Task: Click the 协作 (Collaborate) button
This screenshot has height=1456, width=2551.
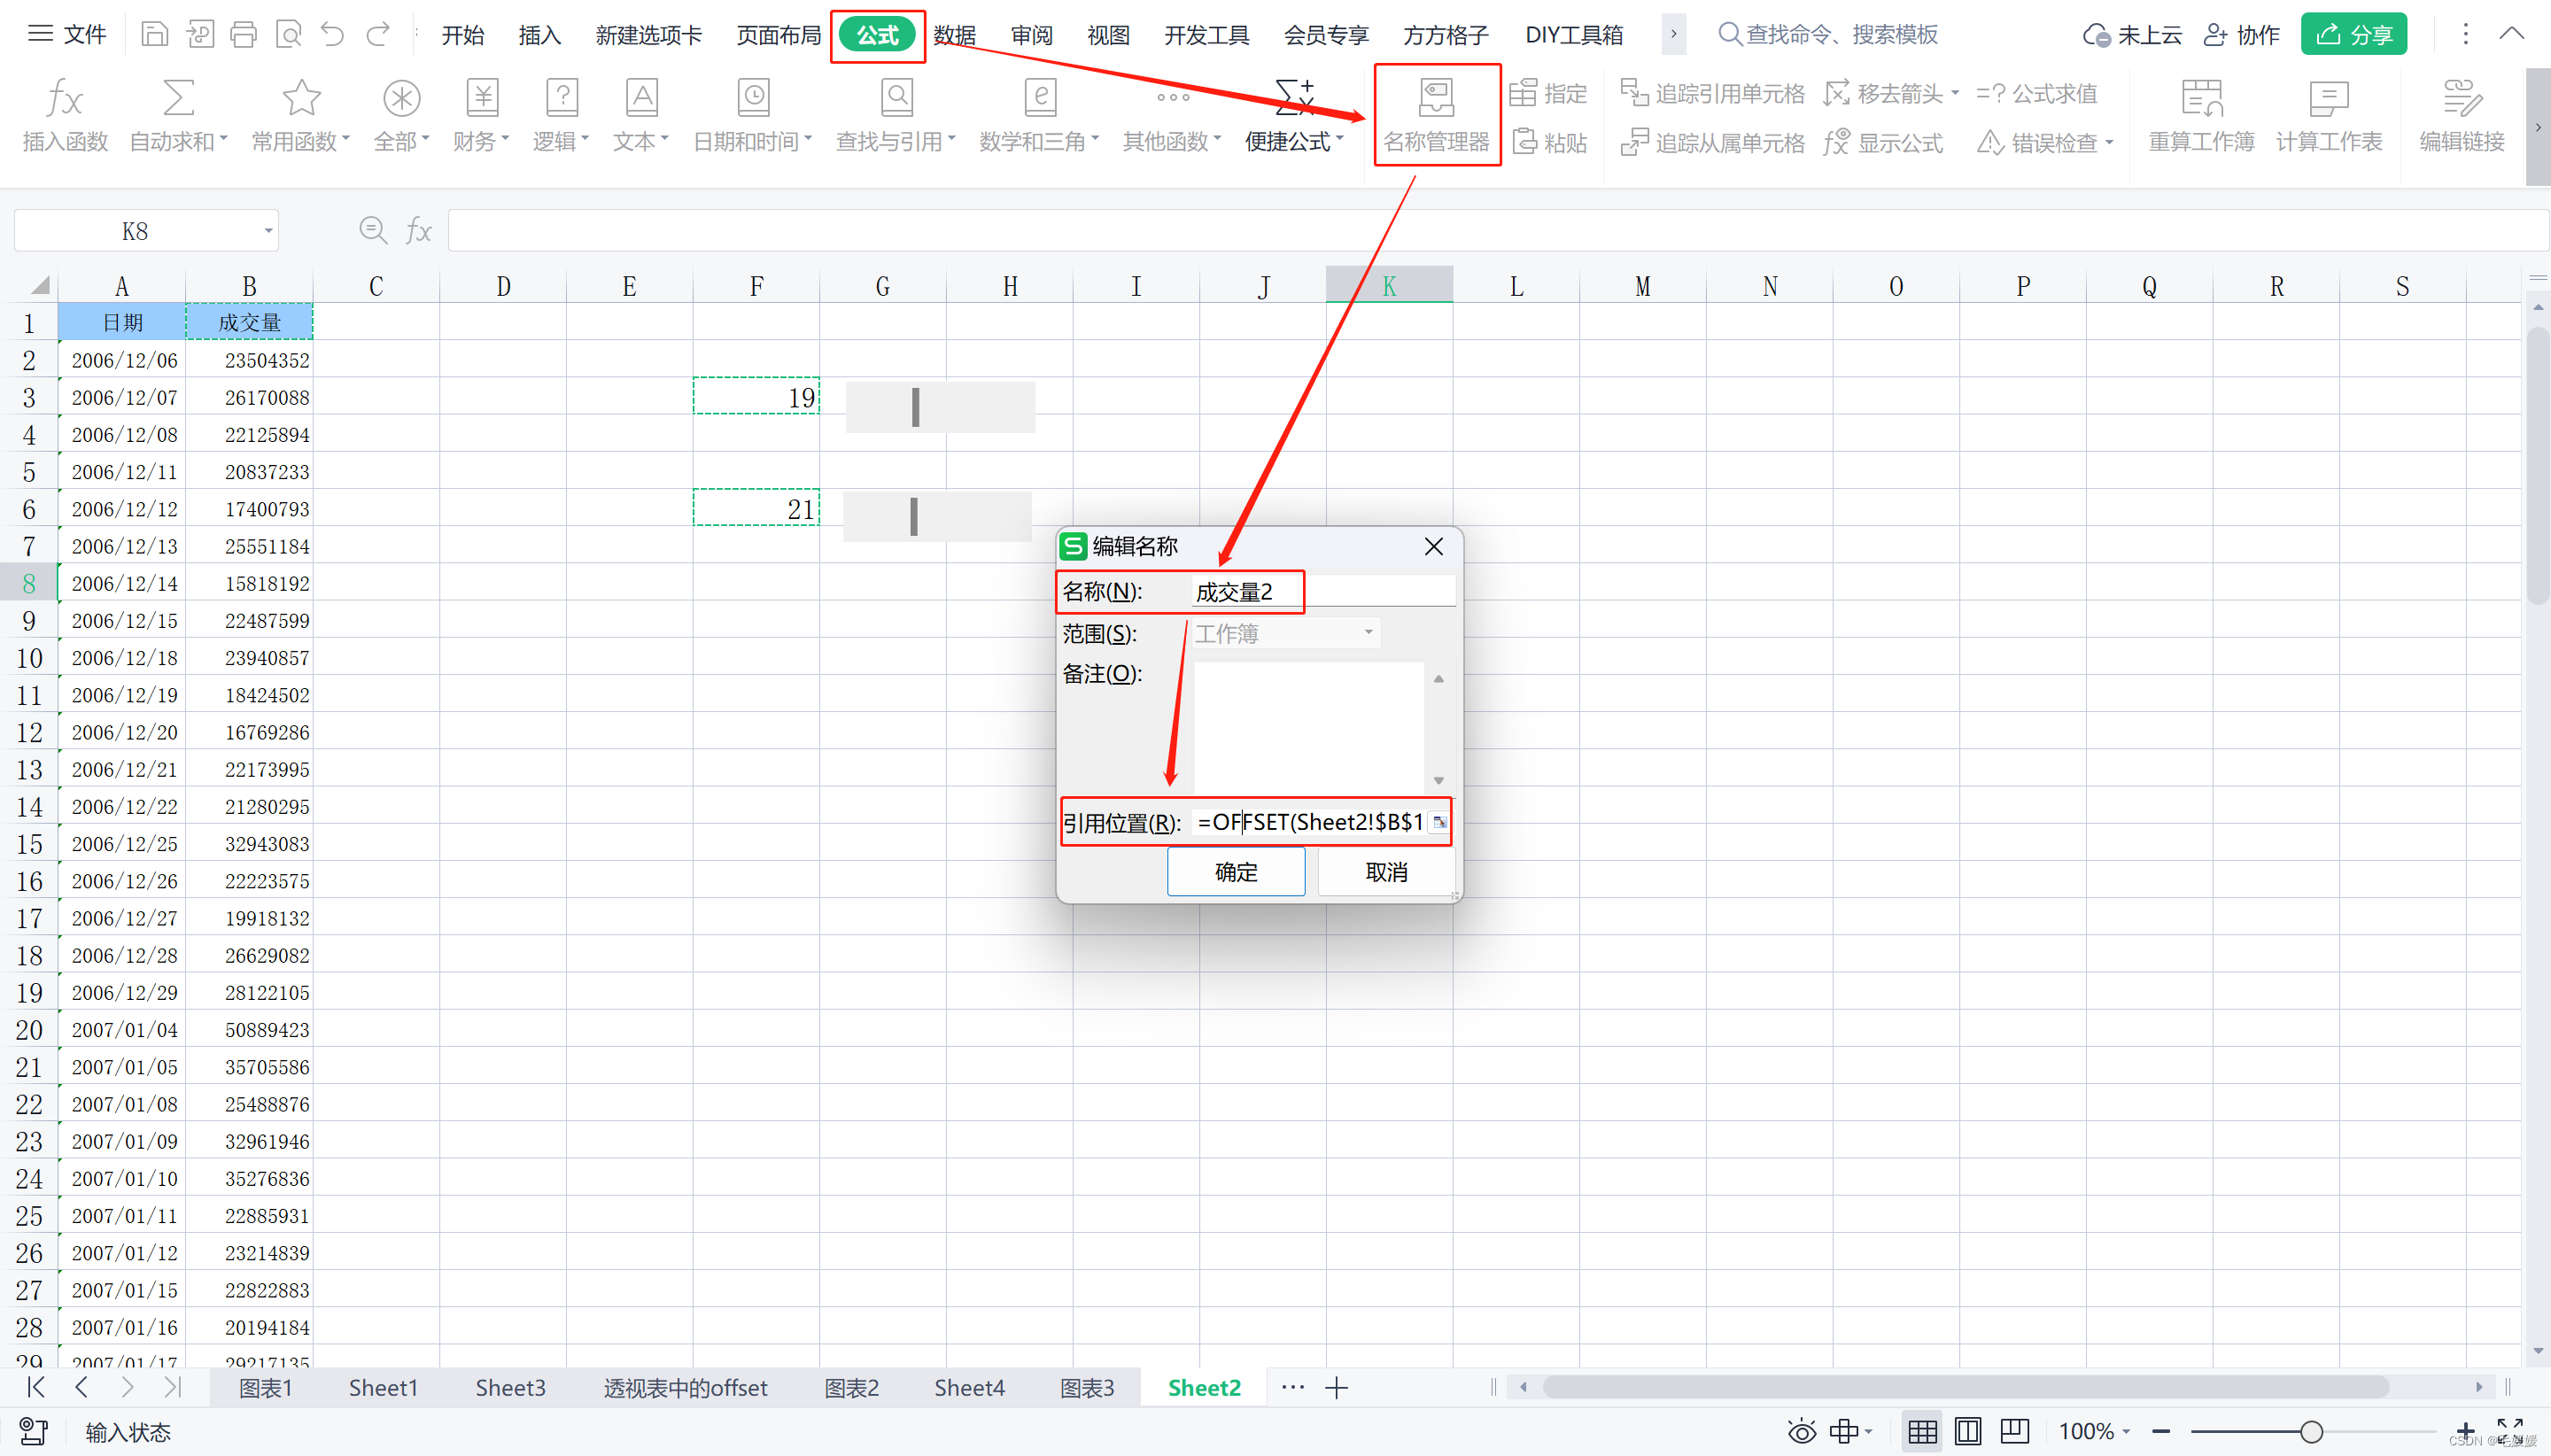Action: pos(2242,35)
